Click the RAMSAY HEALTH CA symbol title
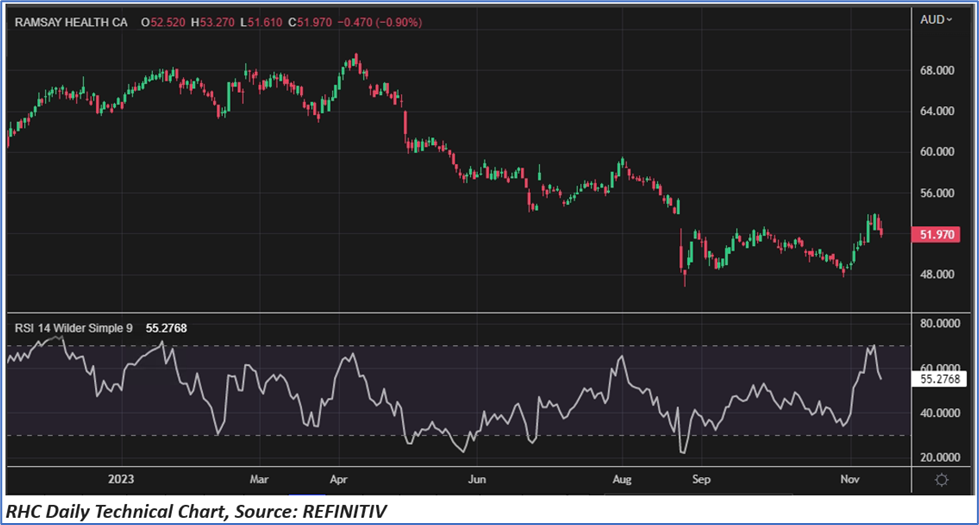The height and width of the screenshot is (525, 979). tap(71, 22)
